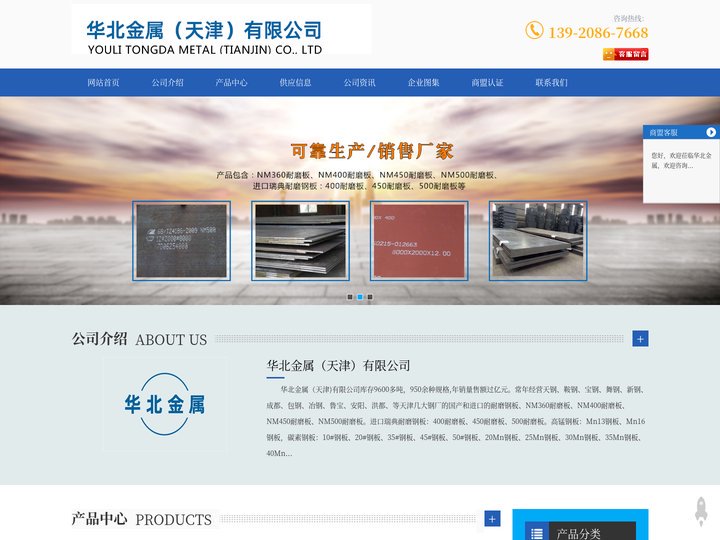Screen dimensions: 720x540
Task: Expand About Us with the plus button
Action: [640, 339]
